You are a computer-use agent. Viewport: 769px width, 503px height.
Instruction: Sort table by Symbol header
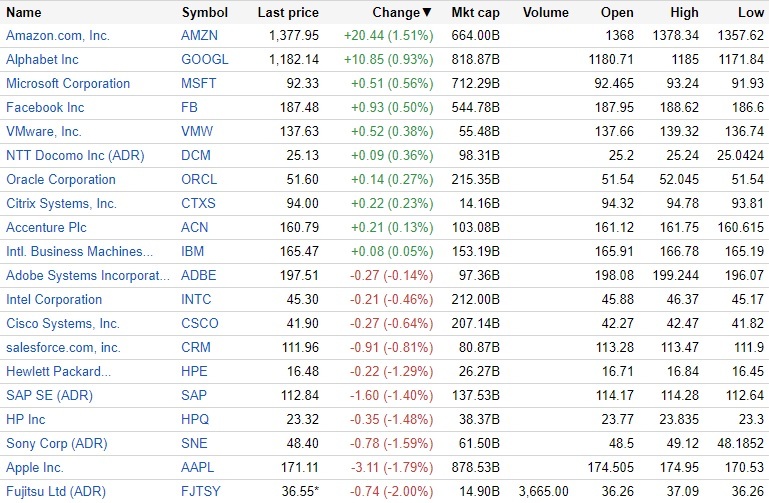[x=204, y=13]
